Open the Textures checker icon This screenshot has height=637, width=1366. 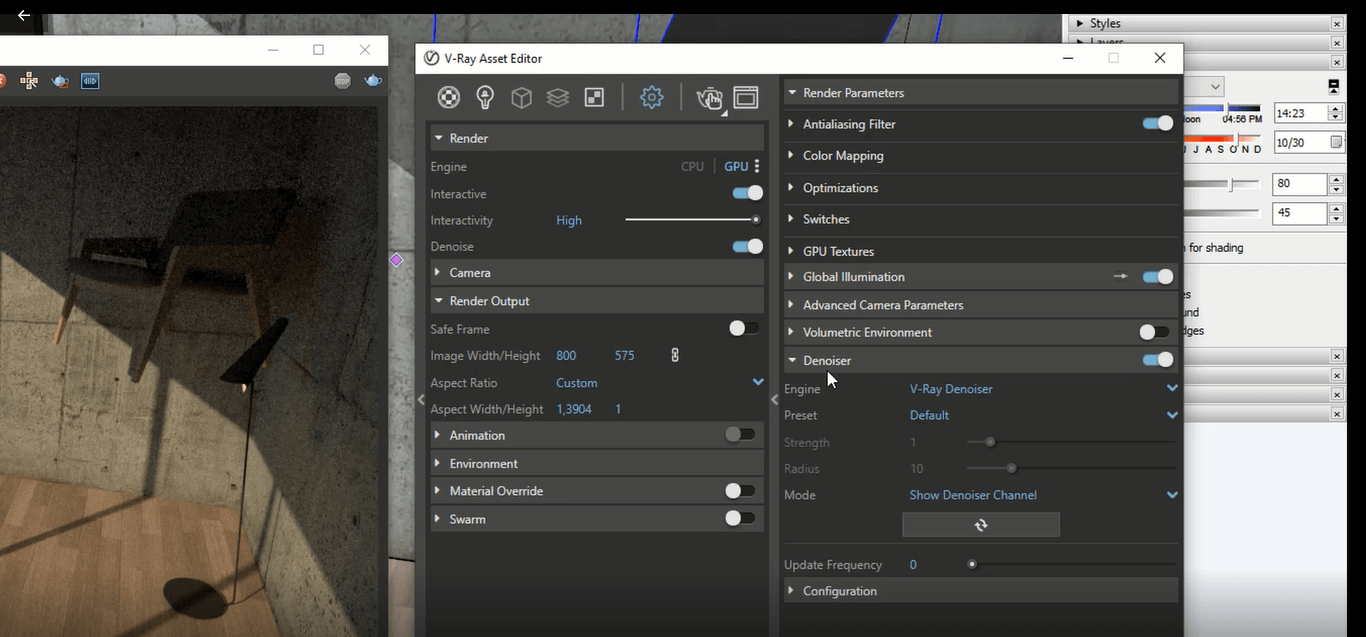pos(594,97)
